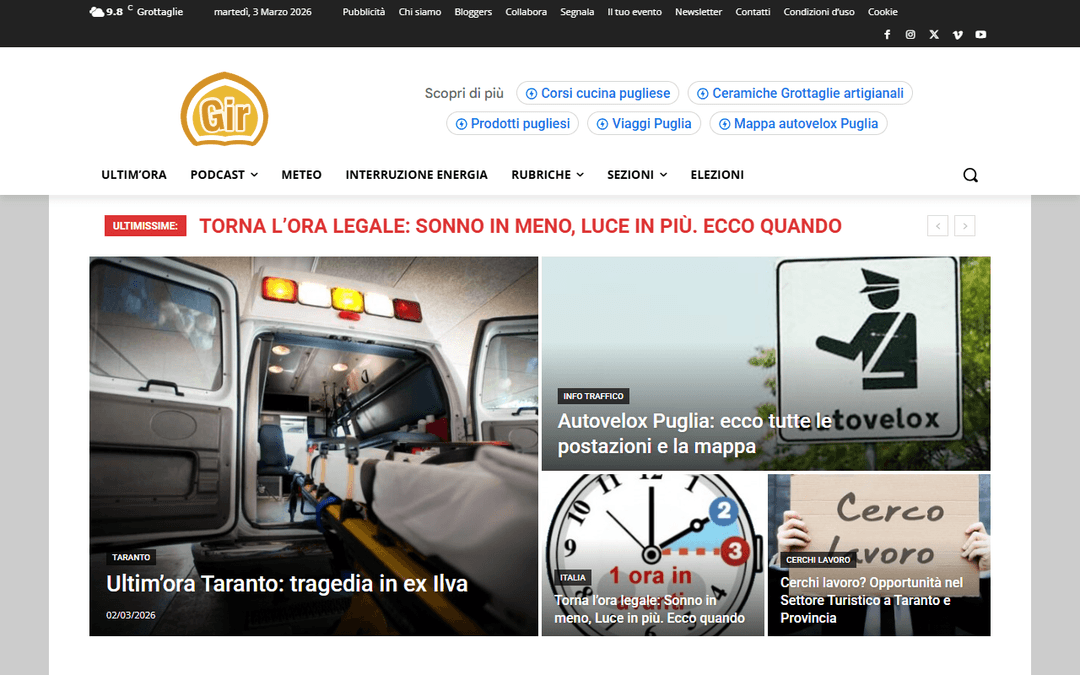1080x675 pixels.
Task: Click Ceramiche Grottaglie artigianali suggestion
Action: coord(800,93)
